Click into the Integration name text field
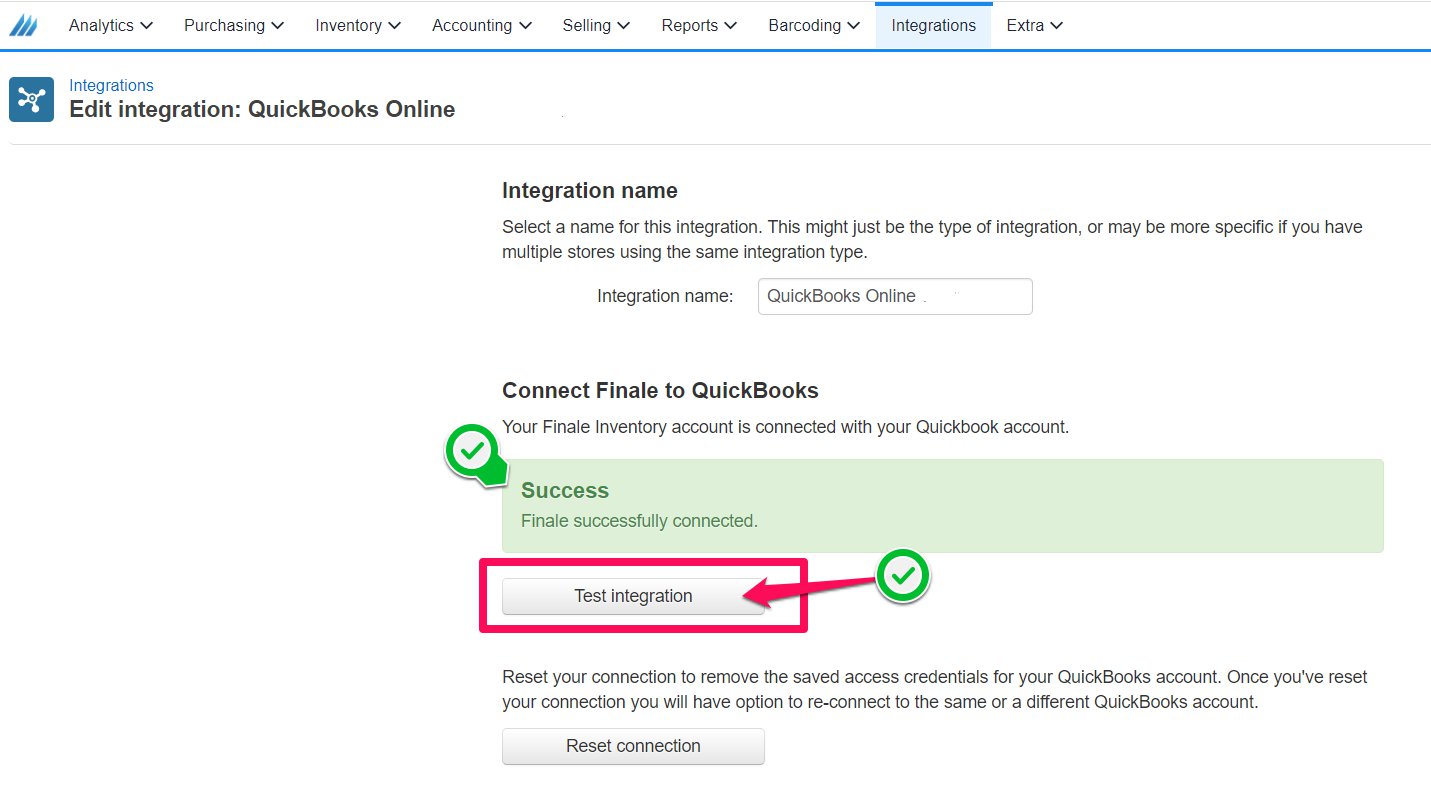Image resolution: width=1431 pixels, height=812 pixels. tap(895, 296)
